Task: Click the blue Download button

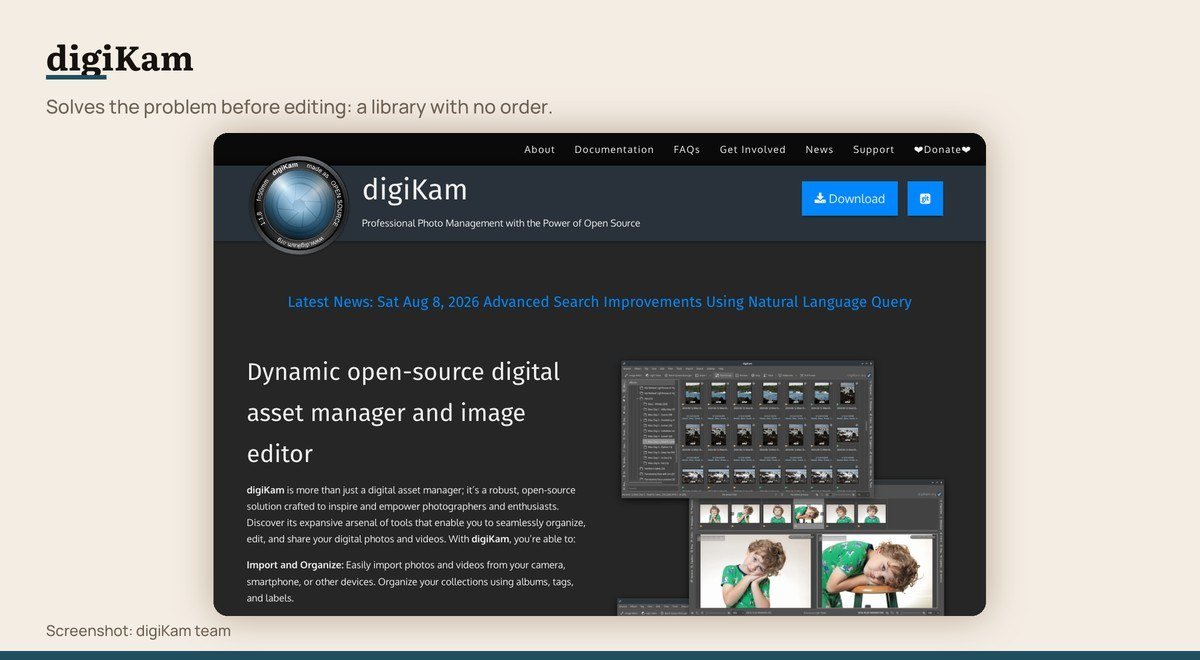Action: pos(849,198)
